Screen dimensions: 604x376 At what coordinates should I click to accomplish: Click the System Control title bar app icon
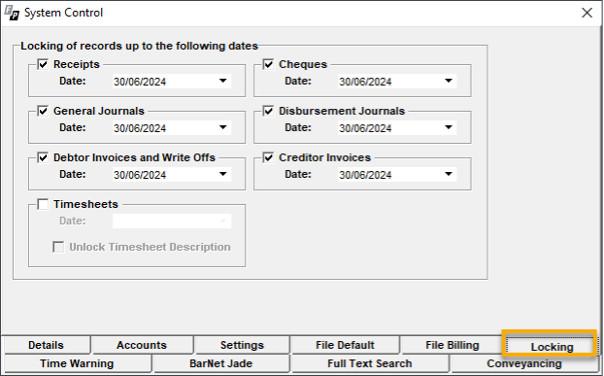(12, 13)
